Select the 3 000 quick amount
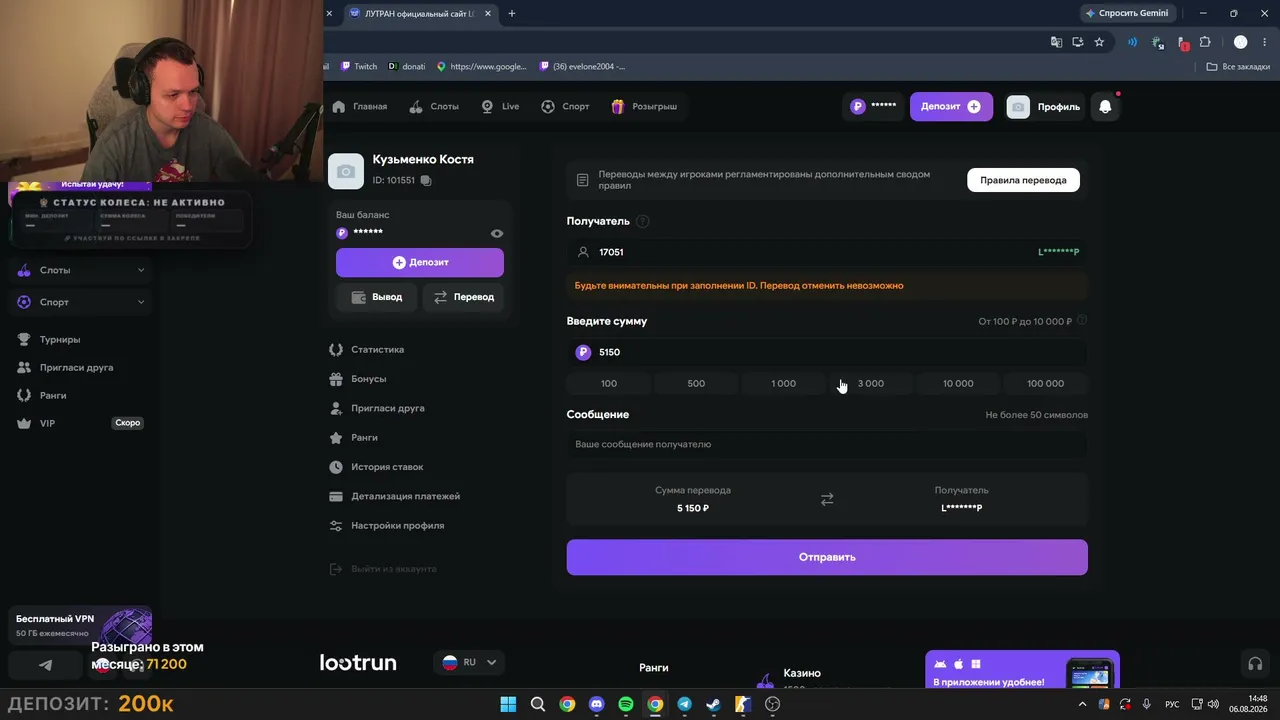 point(871,384)
